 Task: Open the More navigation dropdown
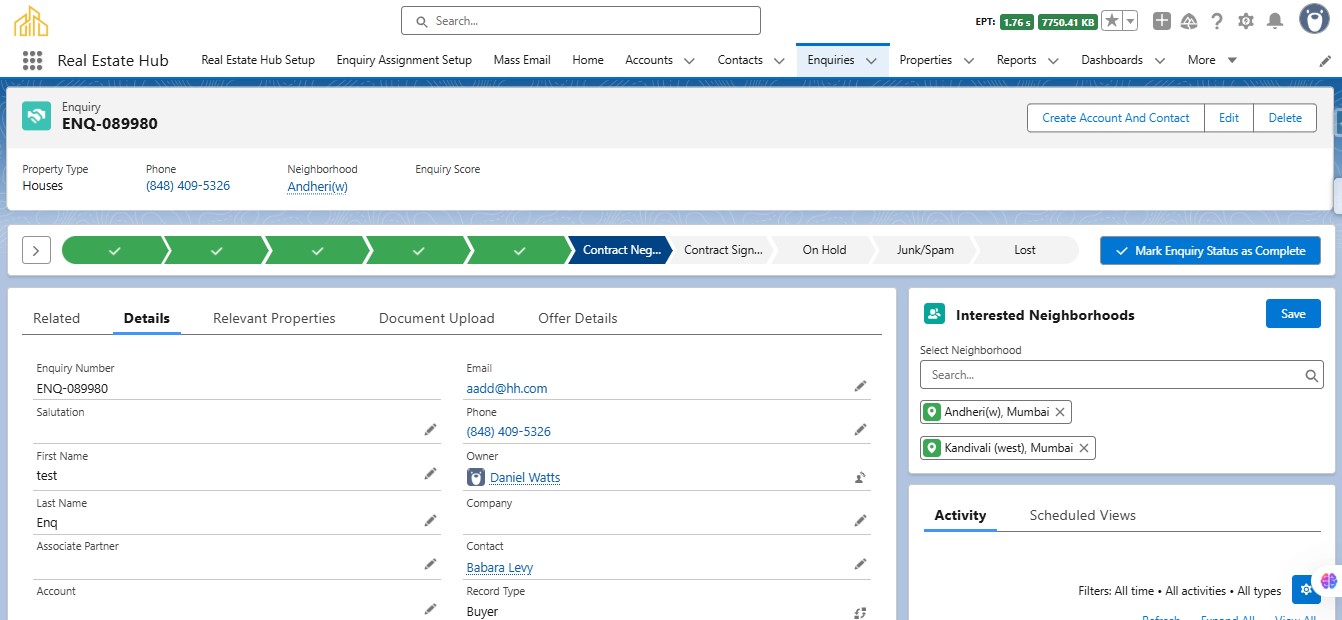pos(1212,60)
